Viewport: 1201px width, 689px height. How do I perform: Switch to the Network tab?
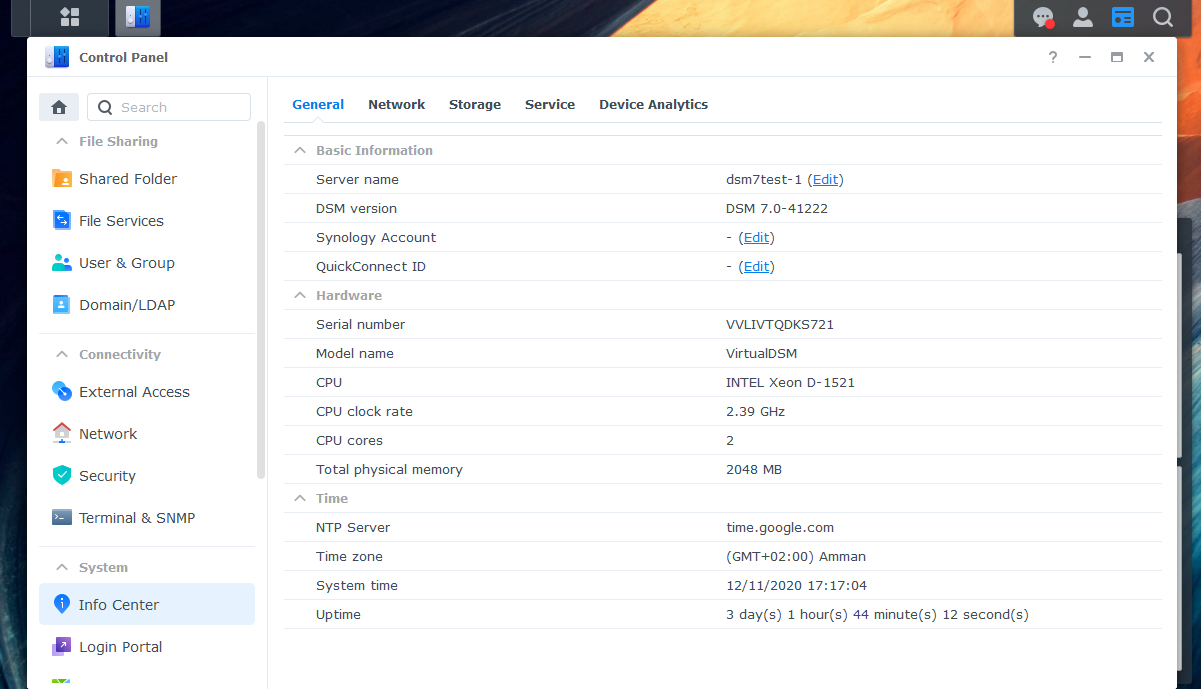(x=397, y=104)
